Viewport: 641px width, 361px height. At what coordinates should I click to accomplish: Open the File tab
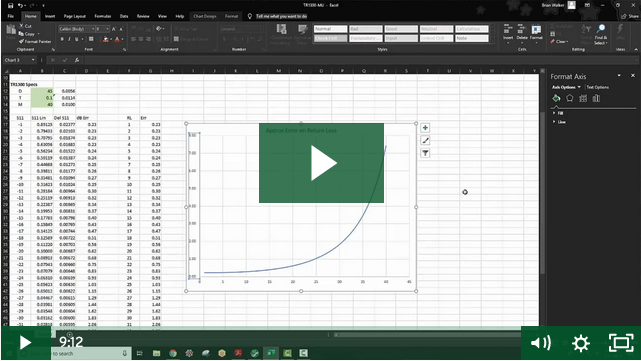(x=11, y=16)
